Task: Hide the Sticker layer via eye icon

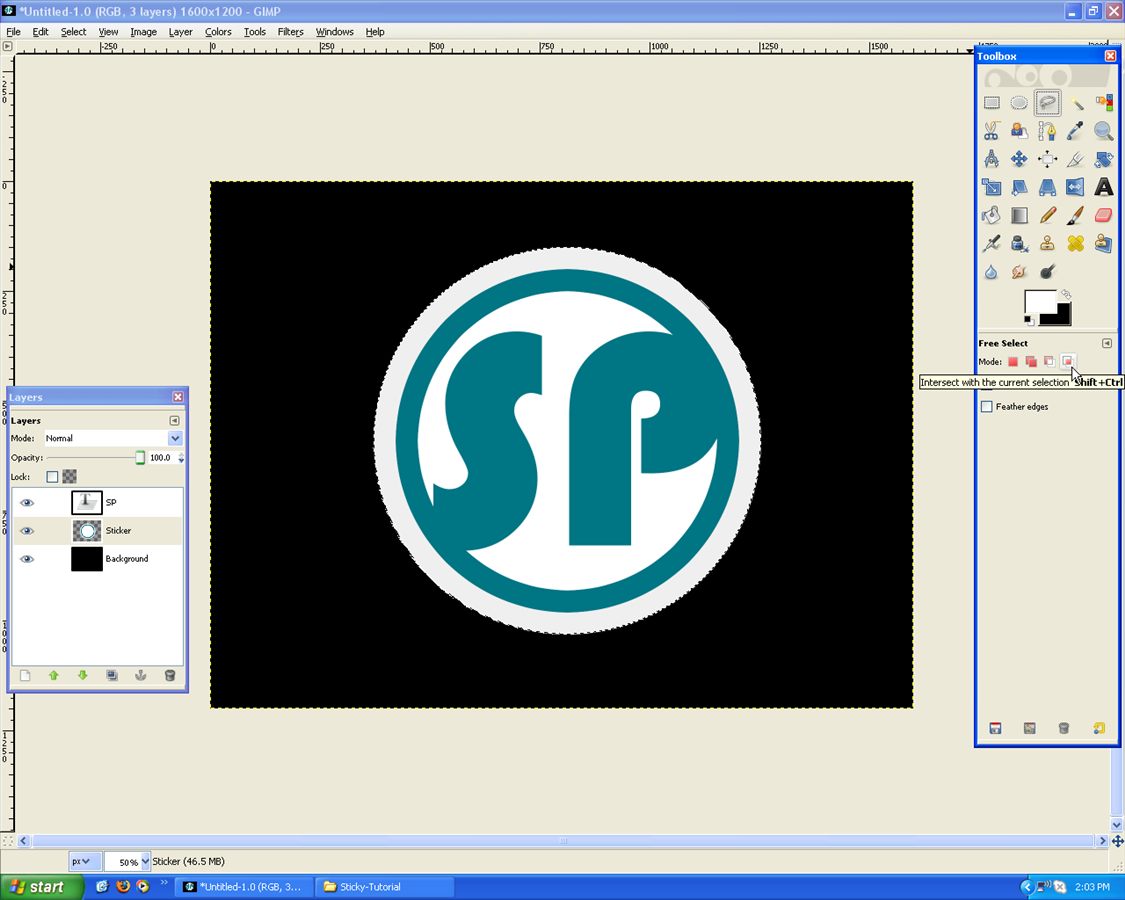Action: tap(27, 530)
